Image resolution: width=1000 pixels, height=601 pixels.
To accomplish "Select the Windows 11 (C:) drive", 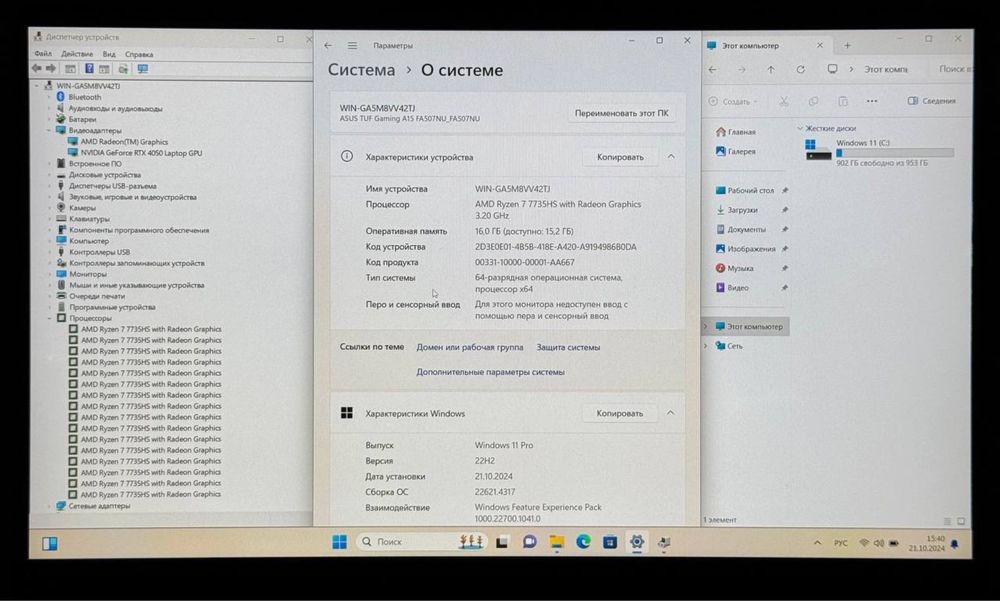I will pos(880,152).
